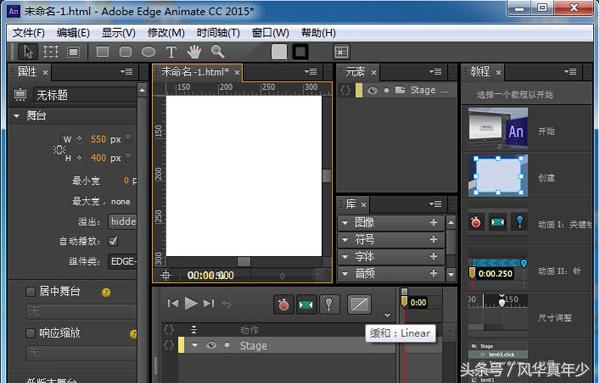Open the Timeline menu
Screen dimensions: 599x383
218,33
